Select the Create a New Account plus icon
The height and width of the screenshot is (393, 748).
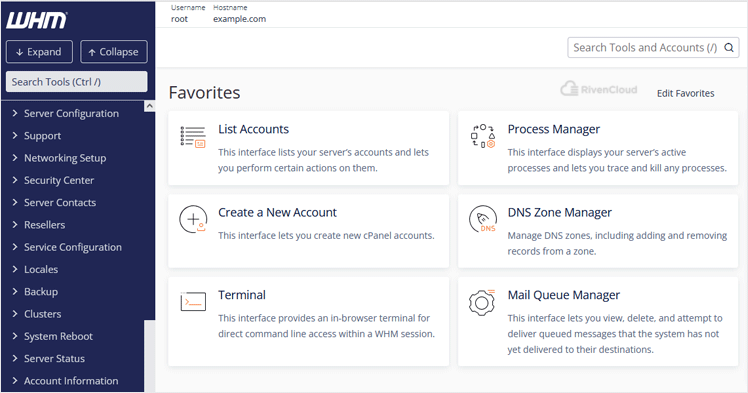pos(193,219)
